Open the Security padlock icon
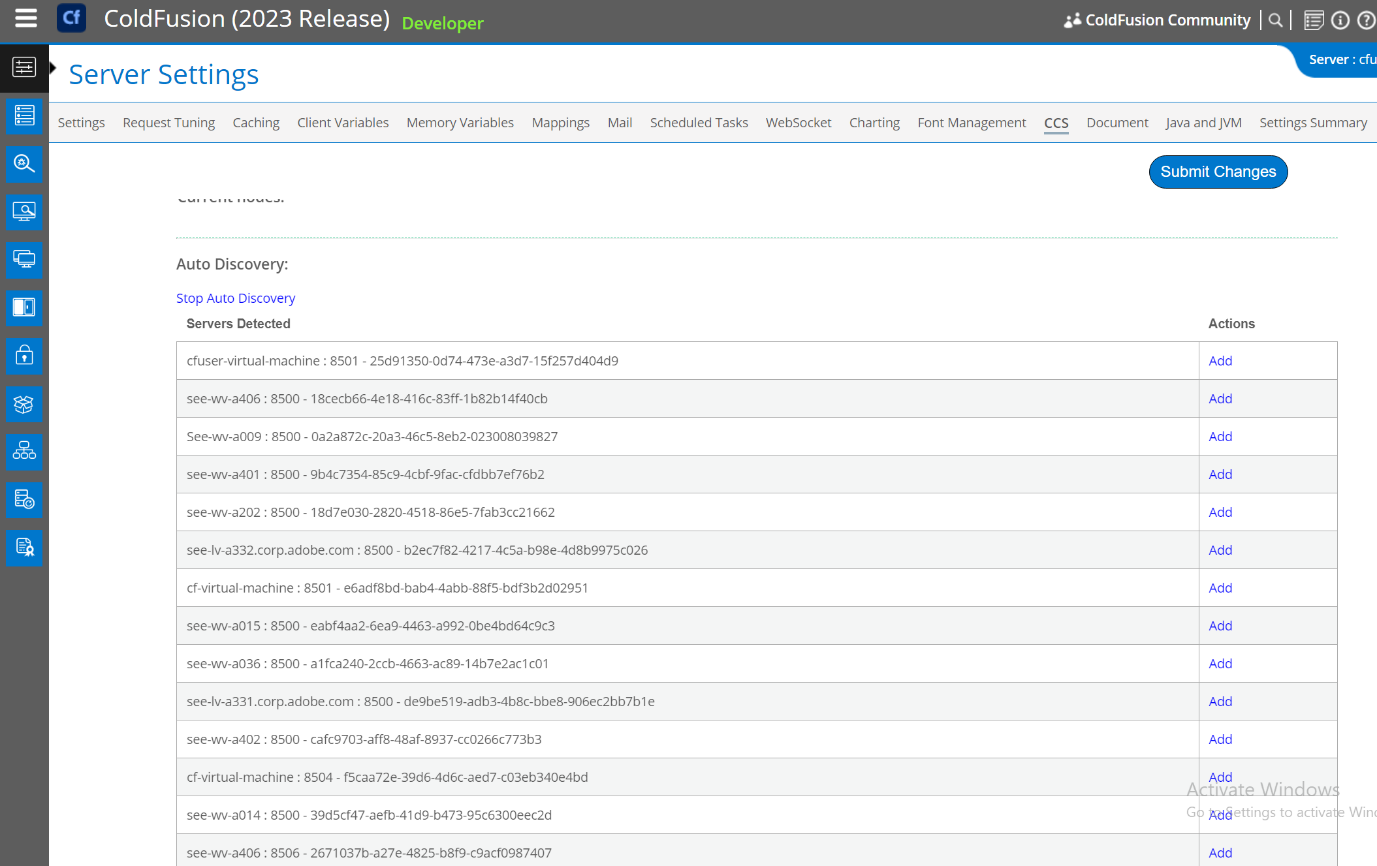1377x866 pixels. pos(24,355)
